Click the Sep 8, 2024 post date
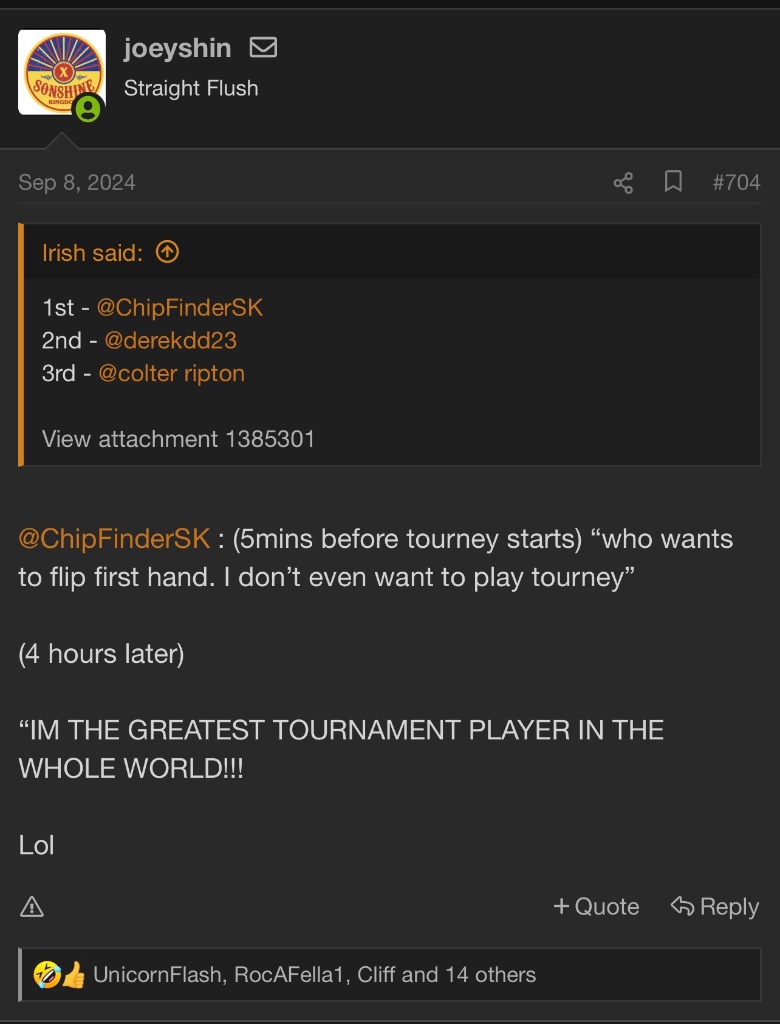The image size is (780, 1024). tap(77, 182)
